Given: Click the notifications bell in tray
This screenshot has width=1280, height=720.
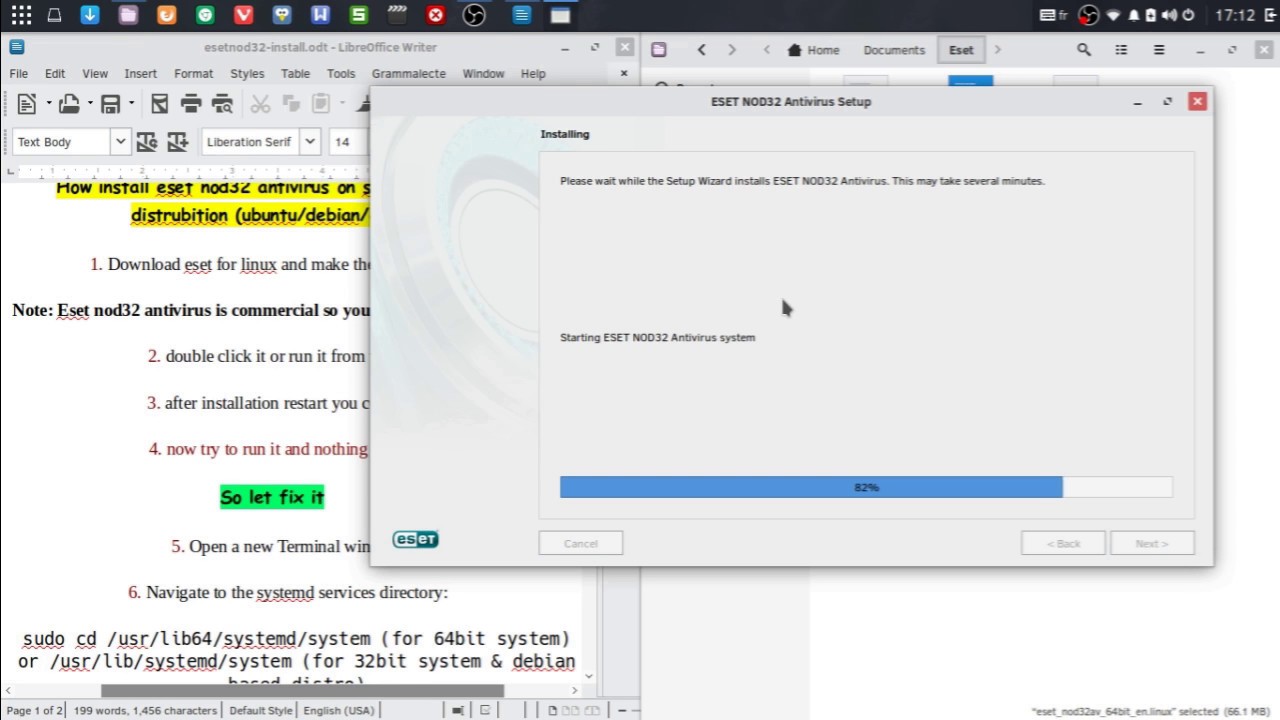Looking at the screenshot, I should coord(1134,15).
